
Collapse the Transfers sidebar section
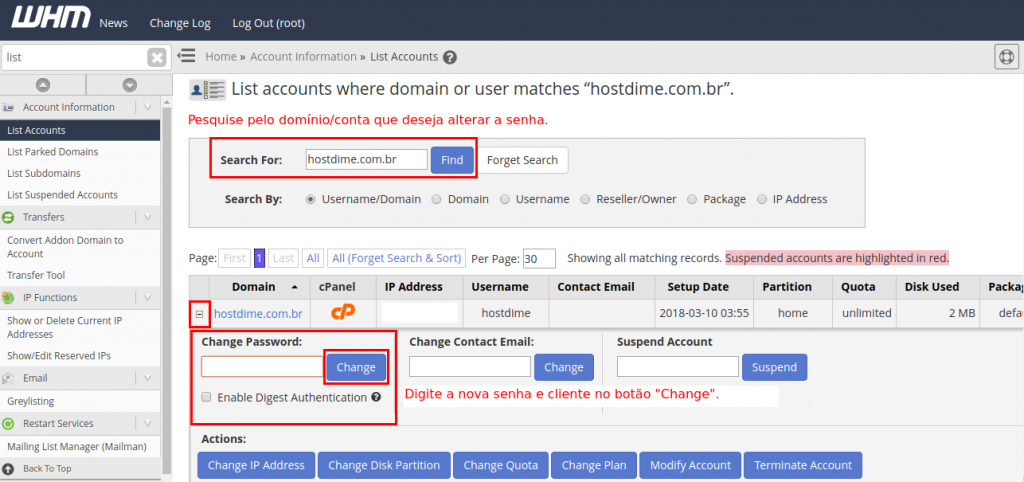coord(148,217)
